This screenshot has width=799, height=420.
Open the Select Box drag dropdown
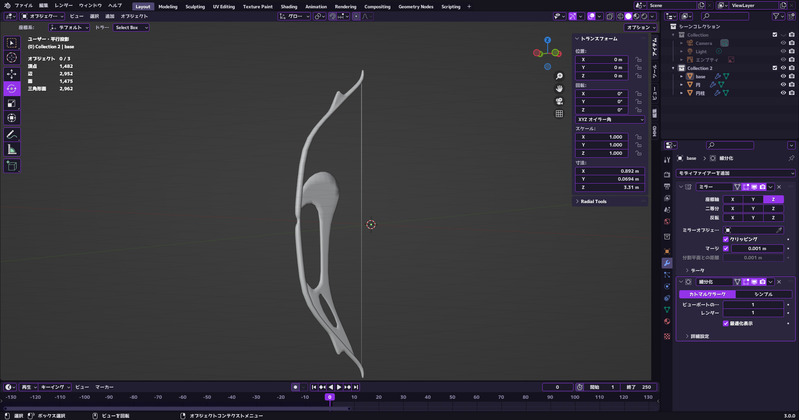pos(131,28)
